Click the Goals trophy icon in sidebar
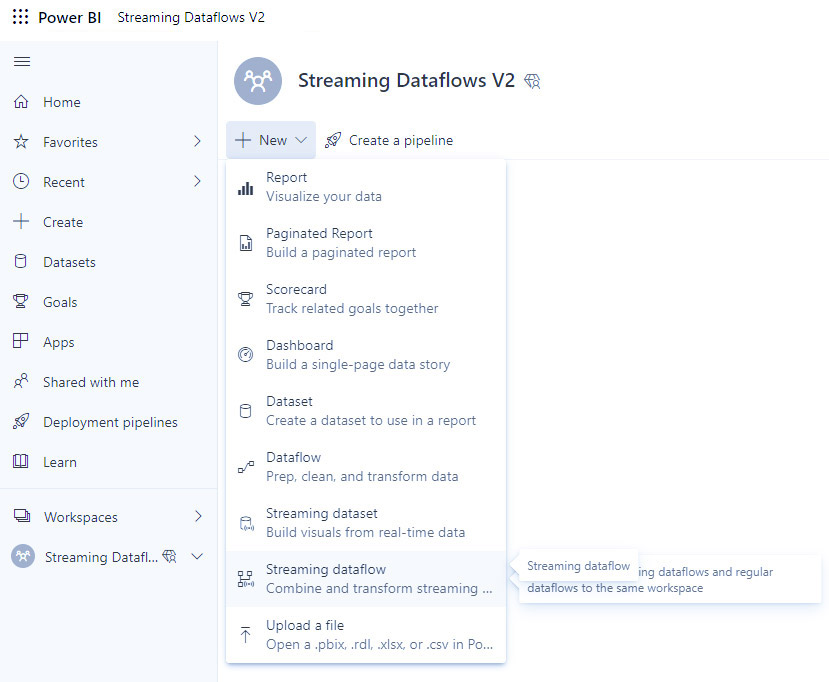 tap(21, 301)
